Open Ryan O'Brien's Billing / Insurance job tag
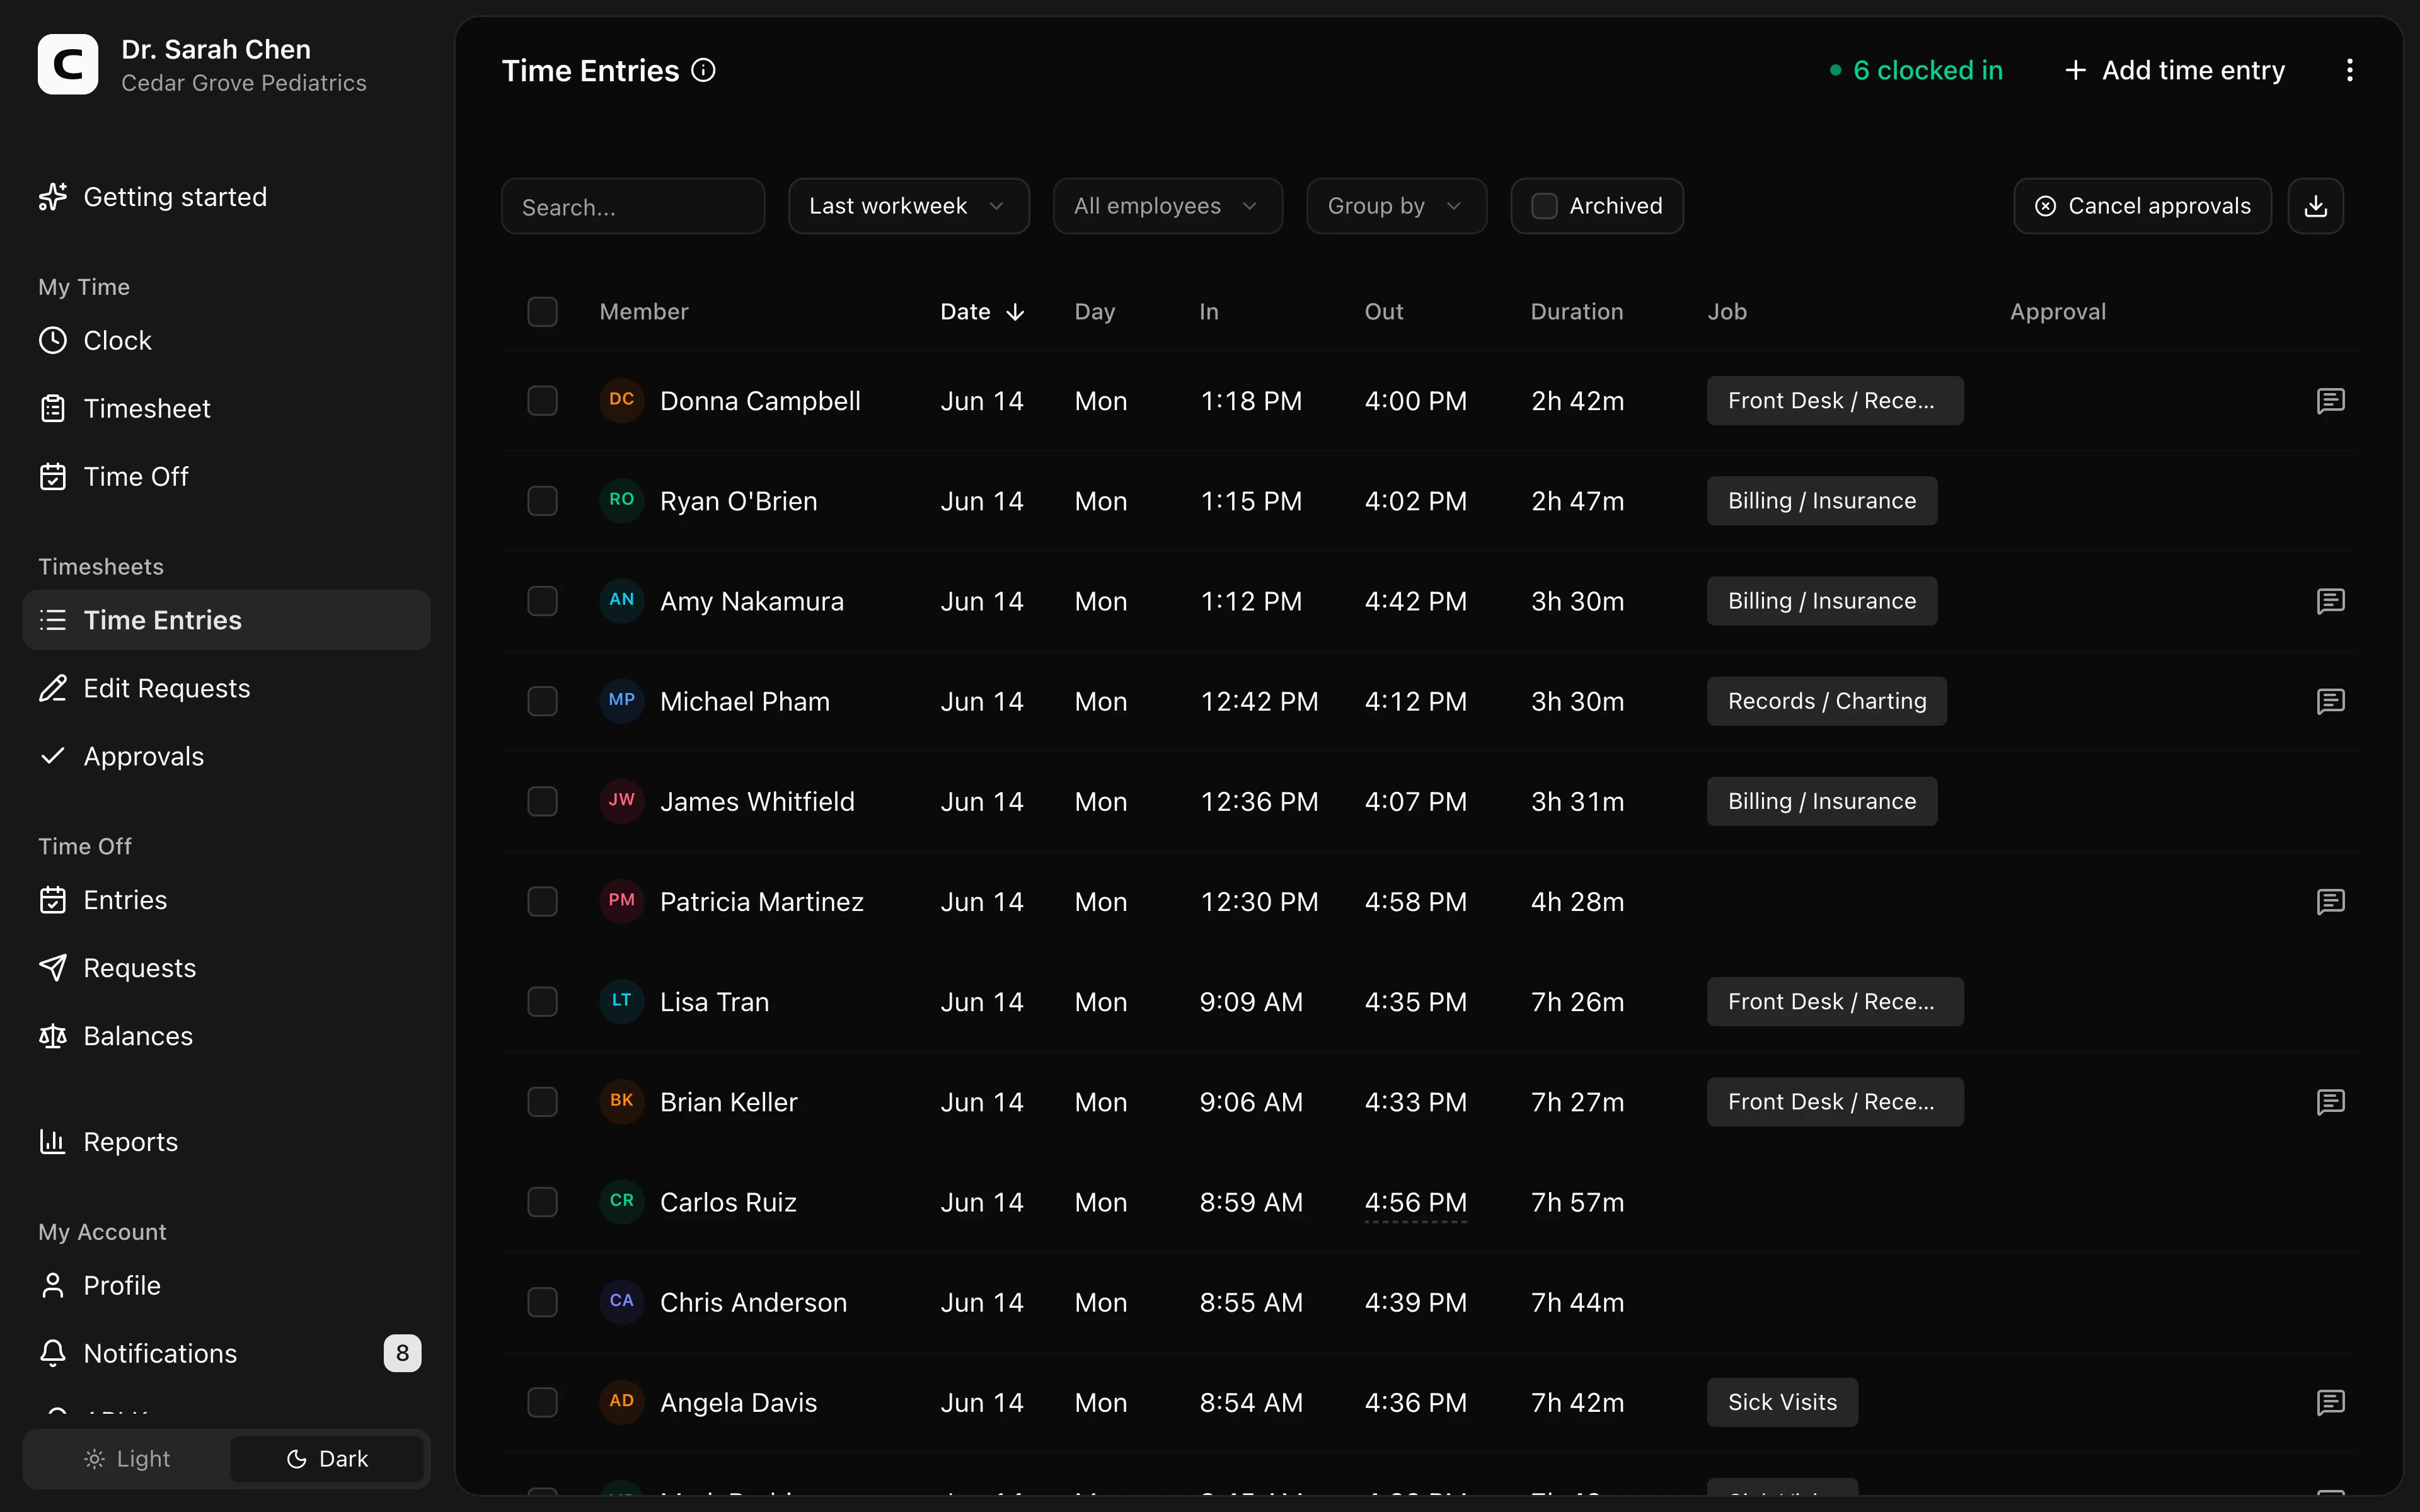Viewport: 2420px width, 1512px height. (1821, 501)
